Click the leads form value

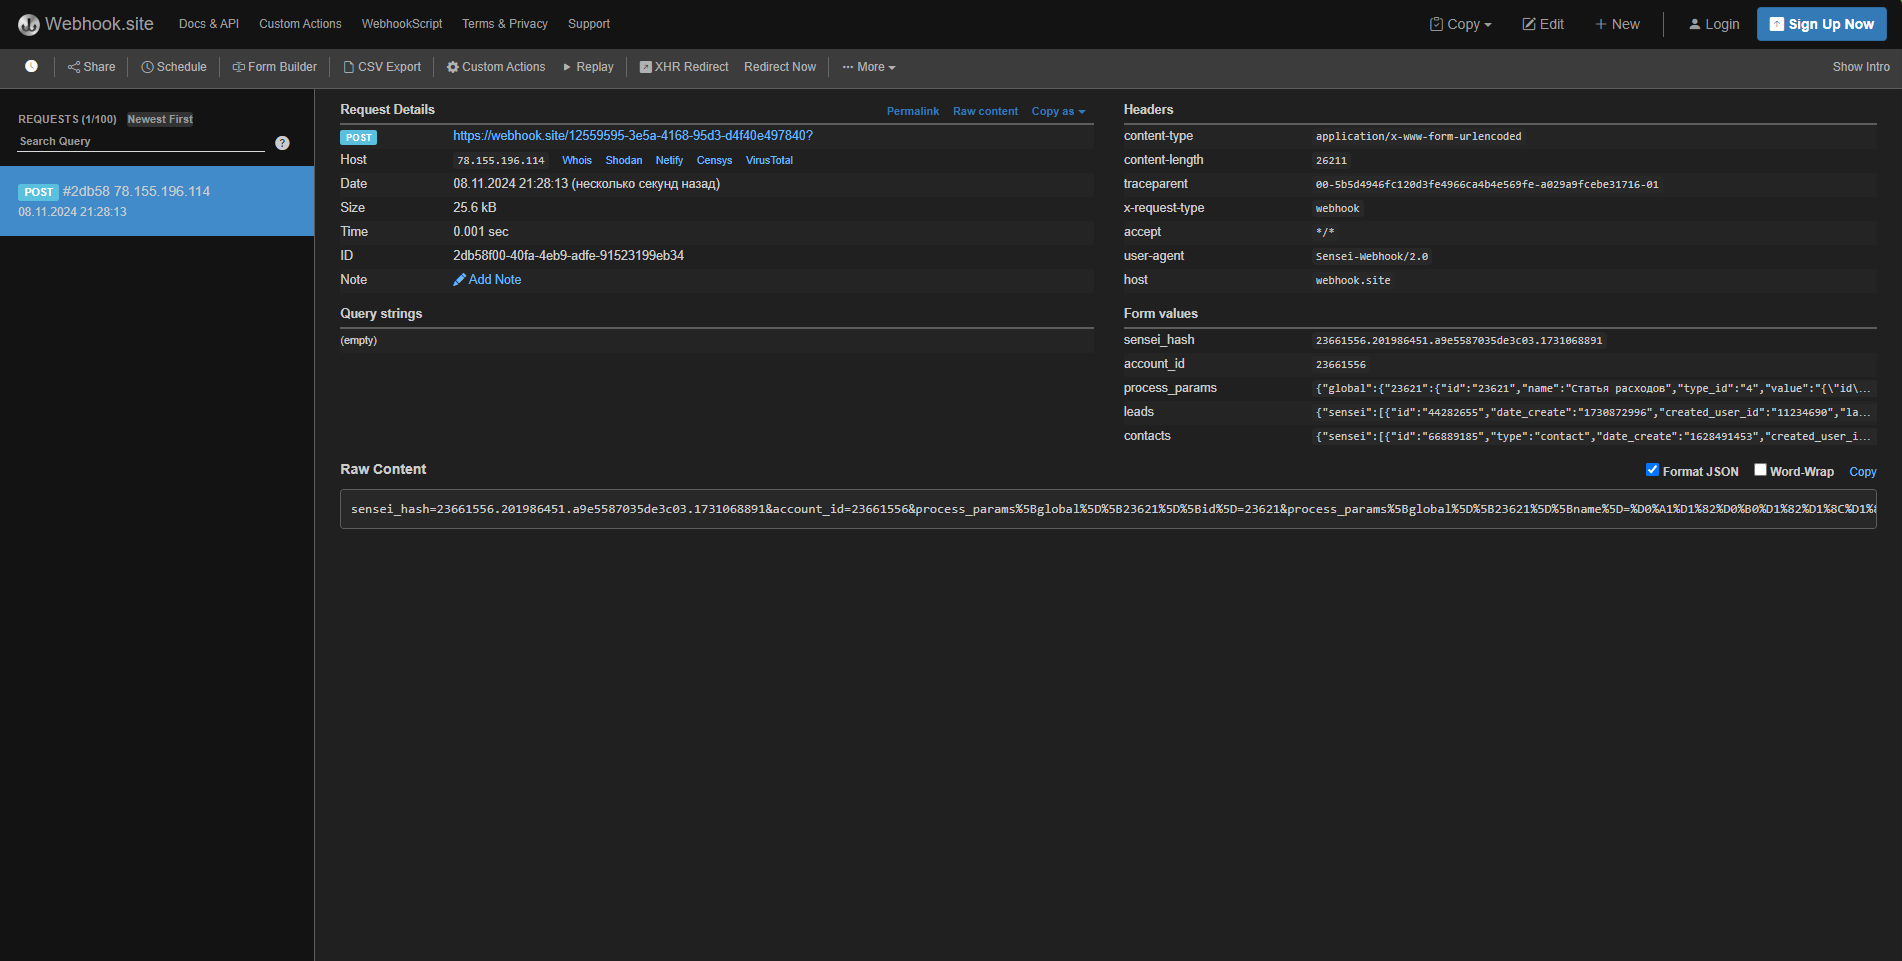pyautogui.click(x=1593, y=412)
